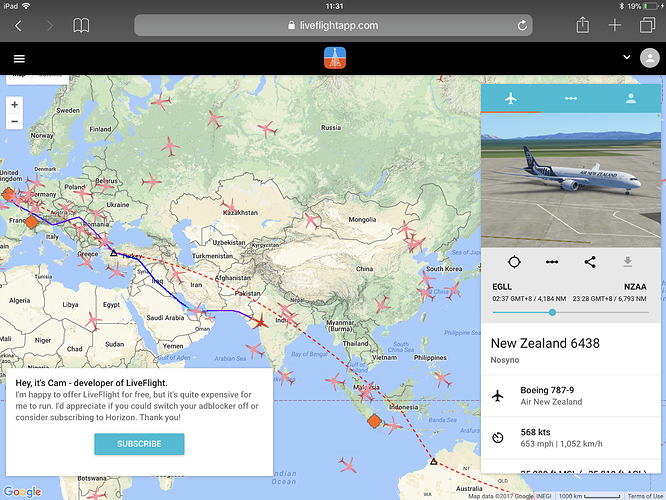Zoom in on the map with plus button
666x500 pixels.
pos(14,105)
